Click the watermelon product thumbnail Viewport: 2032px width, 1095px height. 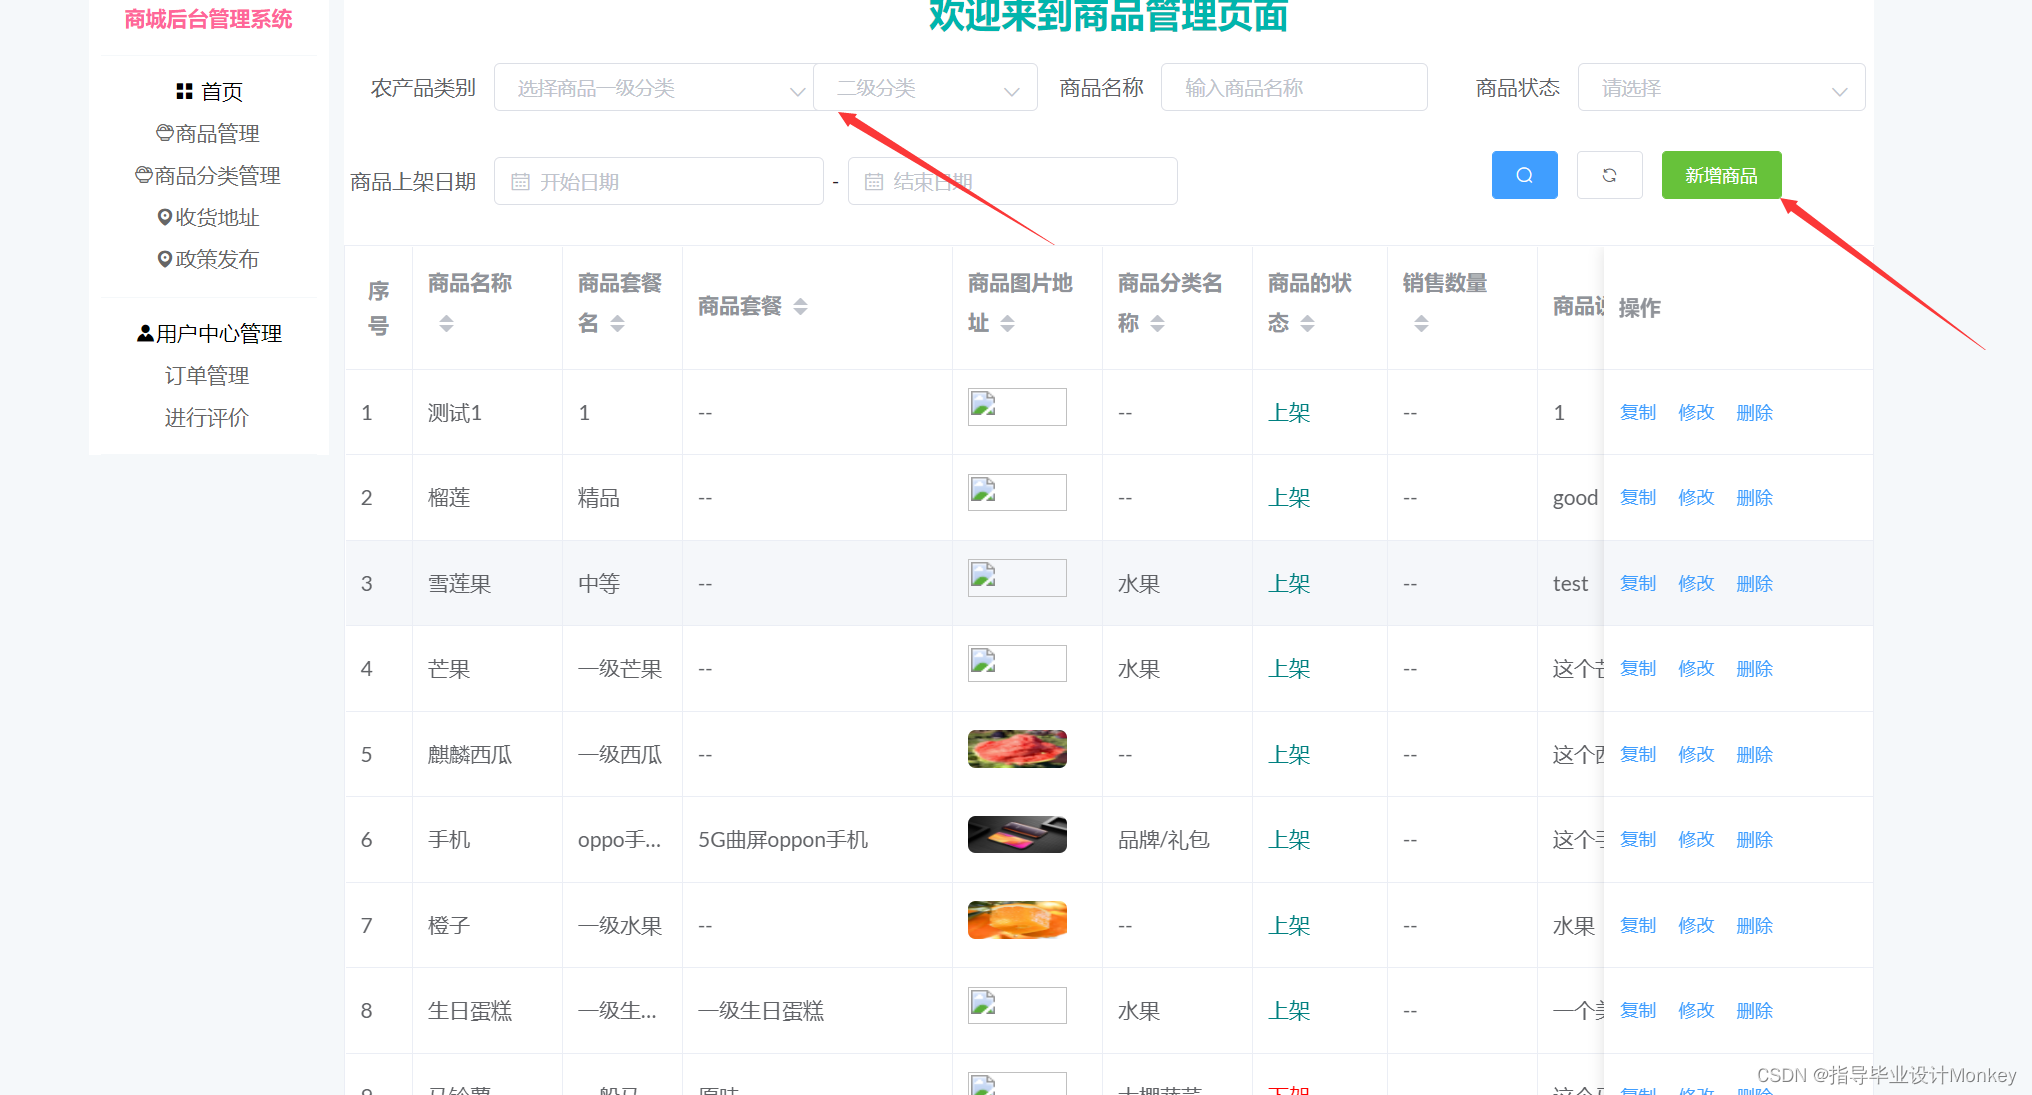point(1017,749)
